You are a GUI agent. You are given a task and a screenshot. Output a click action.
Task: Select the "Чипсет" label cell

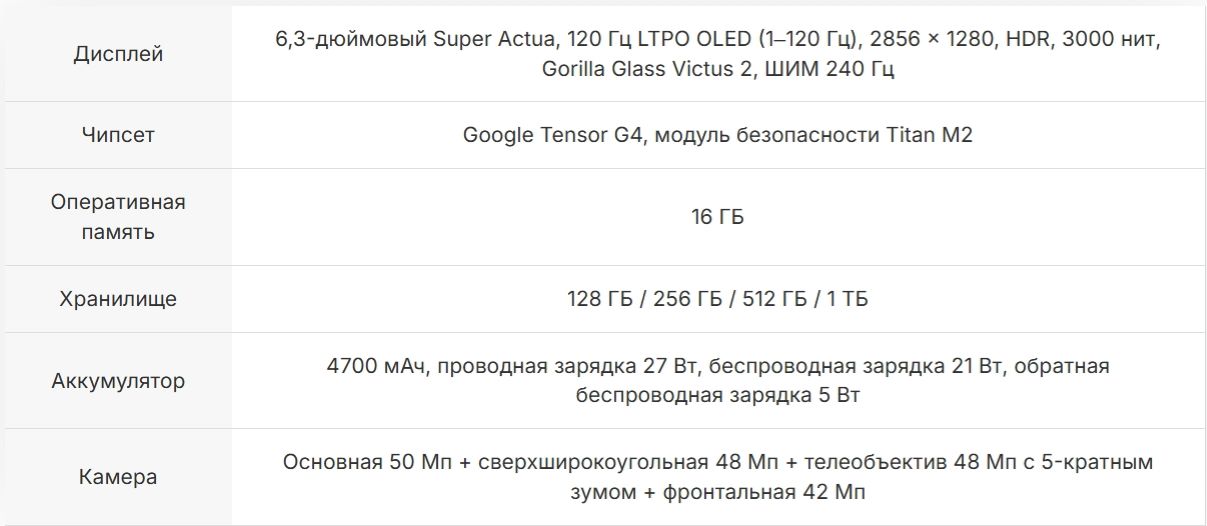click(x=118, y=135)
